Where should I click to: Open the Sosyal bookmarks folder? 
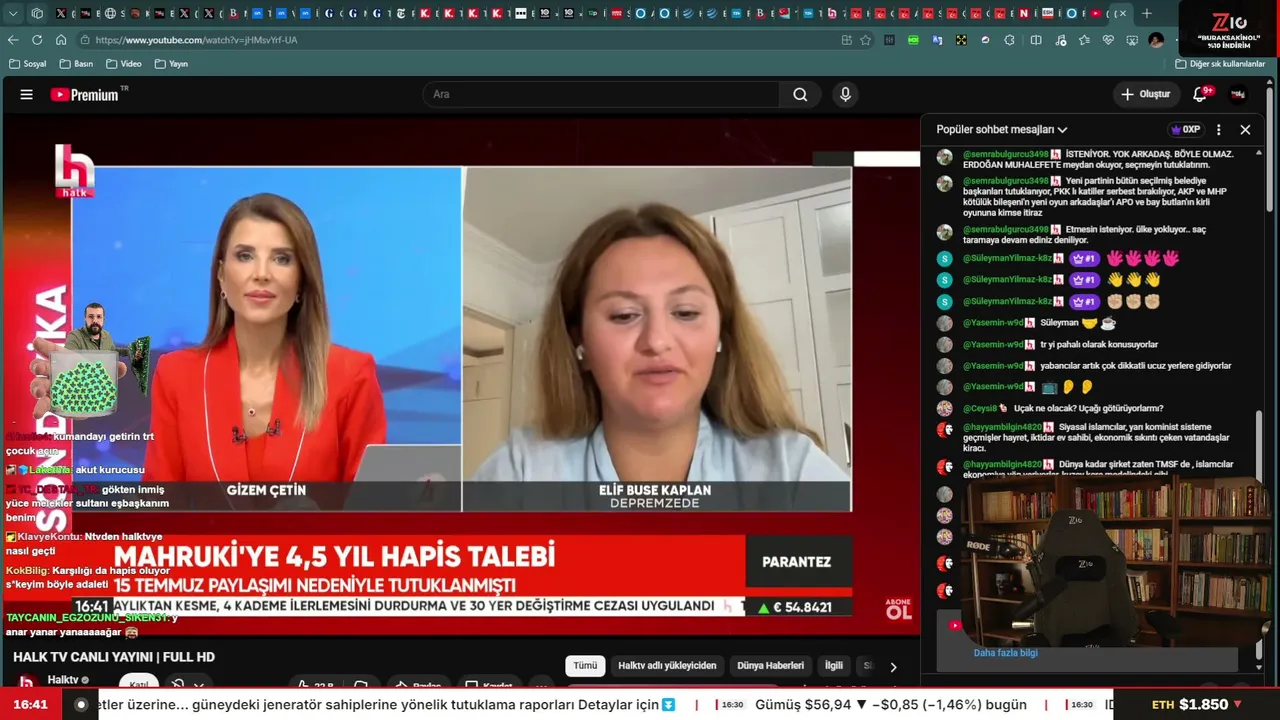tap(28, 64)
